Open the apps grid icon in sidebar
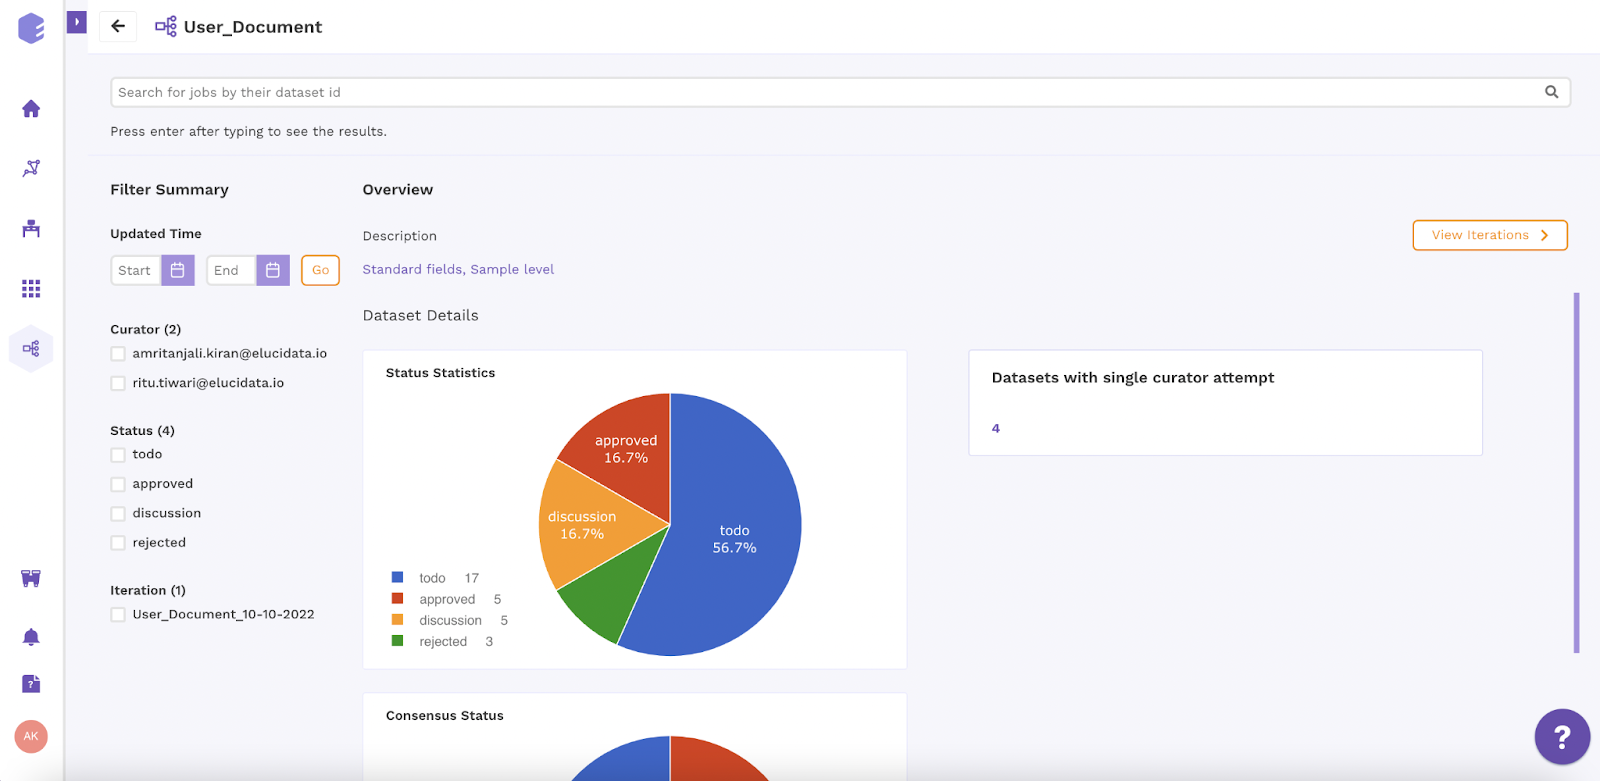Image resolution: width=1600 pixels, height=781 pixels. (x=31, y=289)
